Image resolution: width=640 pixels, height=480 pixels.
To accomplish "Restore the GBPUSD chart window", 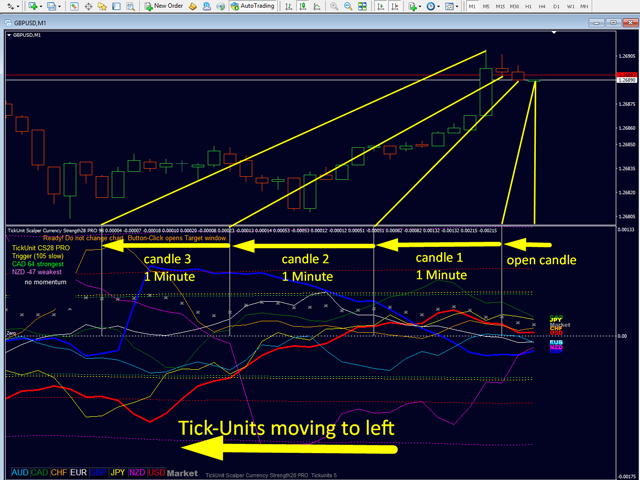I will point(613,23).
